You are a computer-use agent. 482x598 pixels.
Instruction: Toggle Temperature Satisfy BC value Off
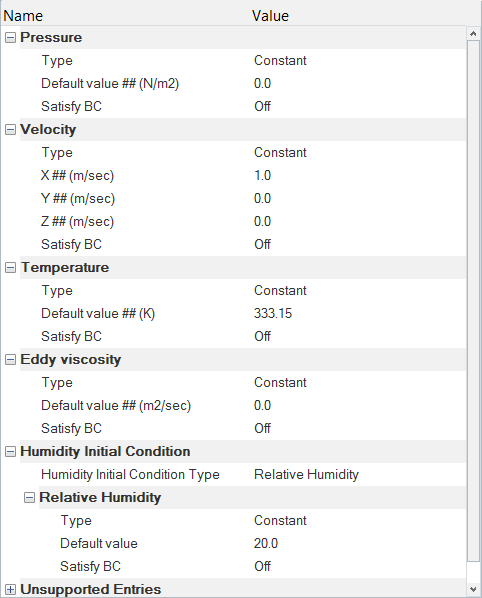point(262,336)
